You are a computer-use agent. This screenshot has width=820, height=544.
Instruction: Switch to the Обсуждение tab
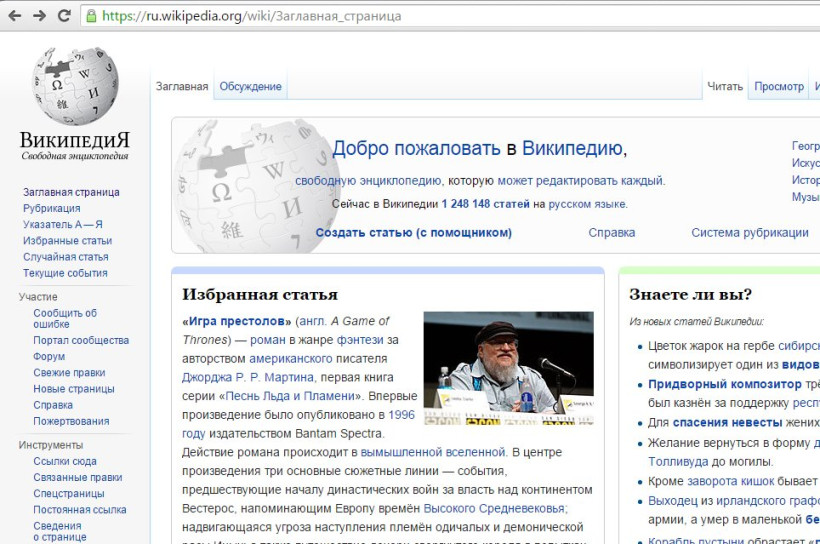[250, 87]
